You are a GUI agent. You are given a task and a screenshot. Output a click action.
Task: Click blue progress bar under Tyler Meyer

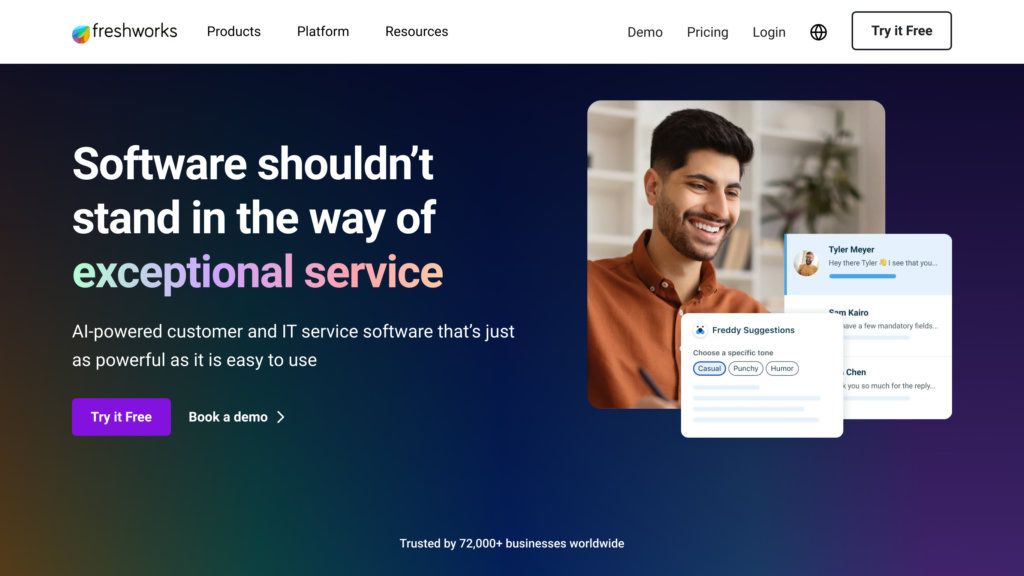(862, 276)
